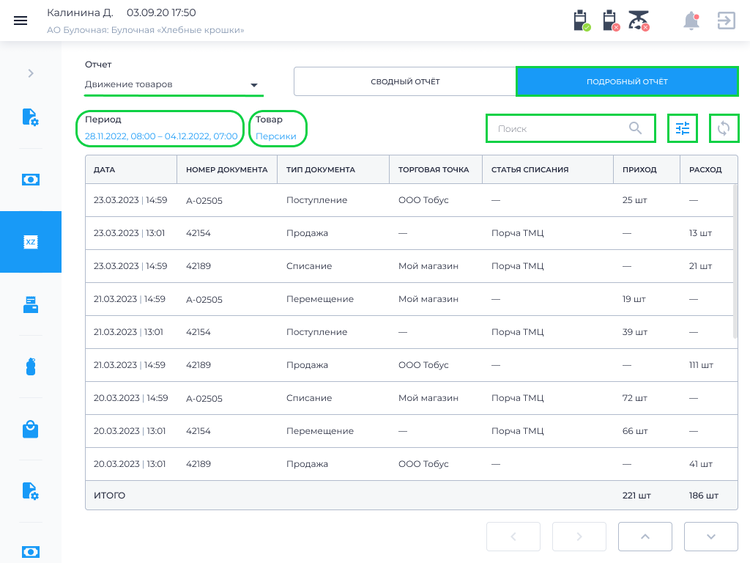Expand the collapsed sidebar with chevron
Image resolution: width=750 pixels, height=563 pixels.
[31, 73]
